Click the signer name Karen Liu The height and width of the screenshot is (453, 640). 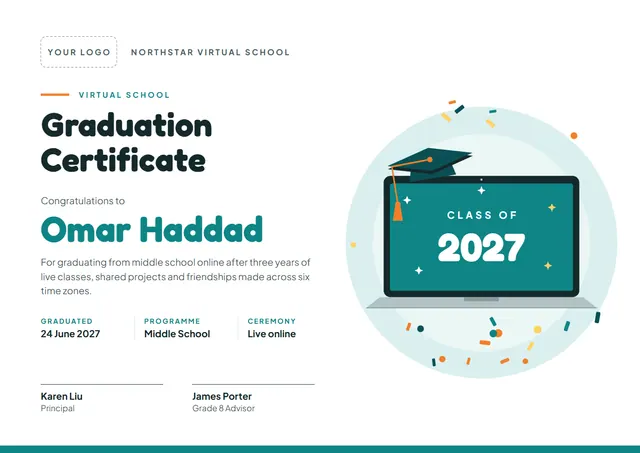point(62,396)
